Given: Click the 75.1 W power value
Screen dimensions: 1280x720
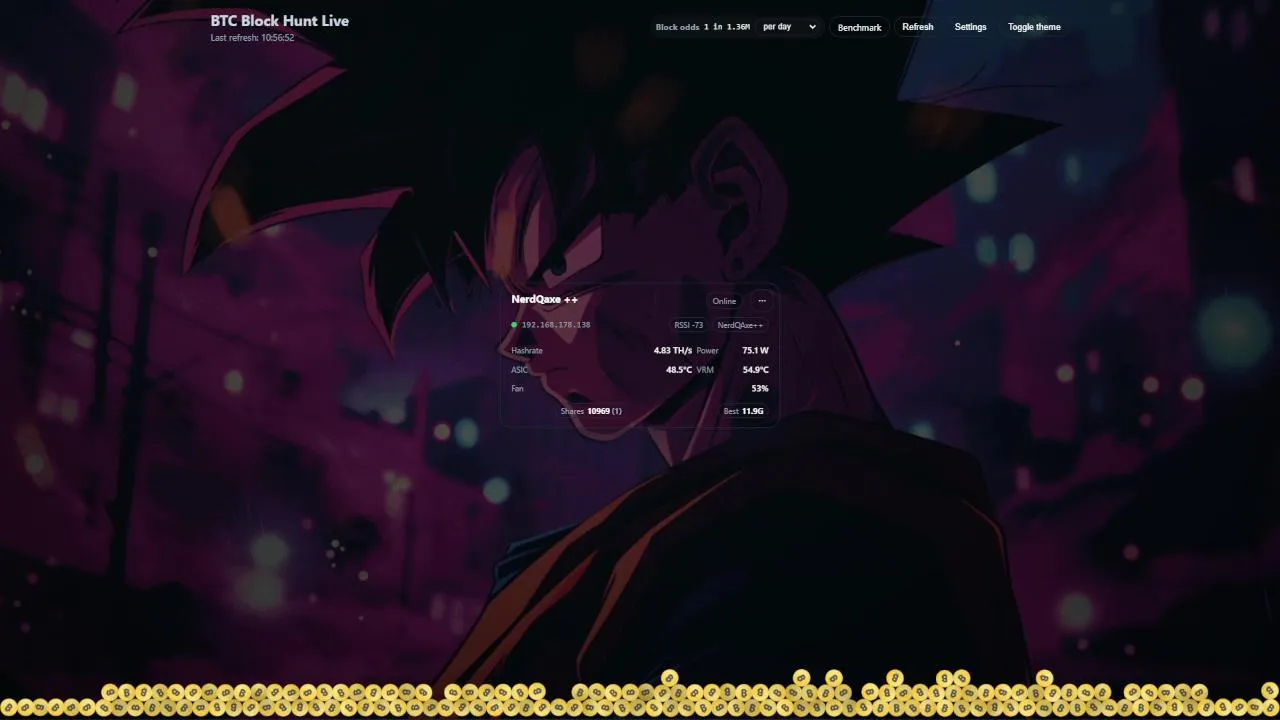Looking at the screenshot, I should 755,351.
